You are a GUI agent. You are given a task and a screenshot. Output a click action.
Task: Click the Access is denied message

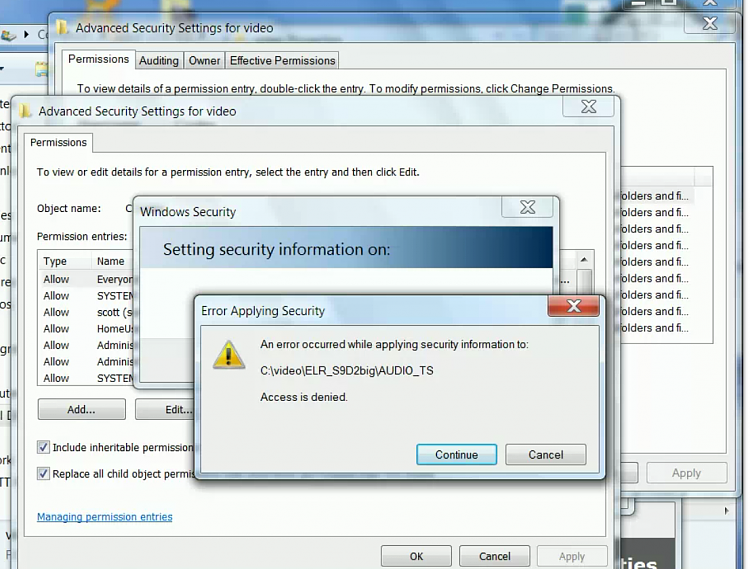tap(304, 397)
